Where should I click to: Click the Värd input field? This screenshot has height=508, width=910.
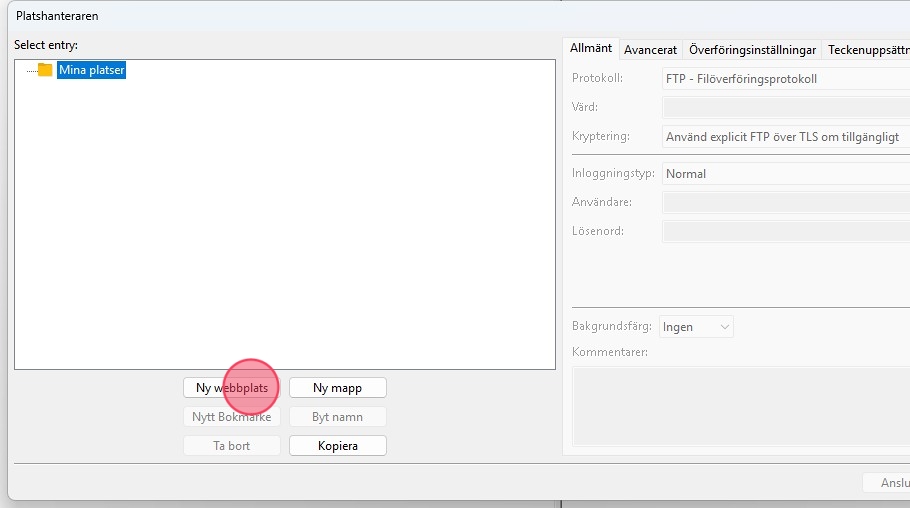tap(786, 107)
